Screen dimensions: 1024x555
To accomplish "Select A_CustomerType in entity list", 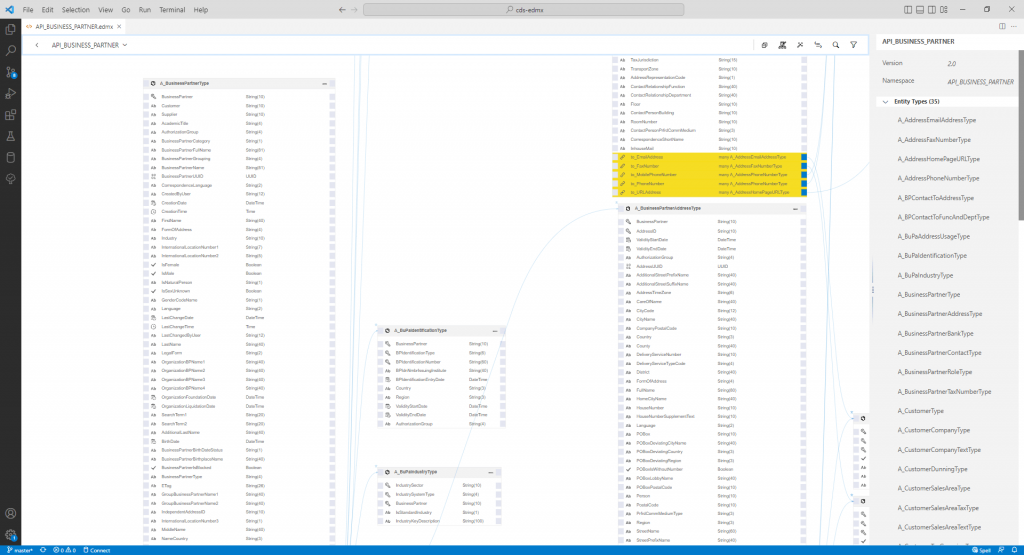I will [x=920, y=411].
